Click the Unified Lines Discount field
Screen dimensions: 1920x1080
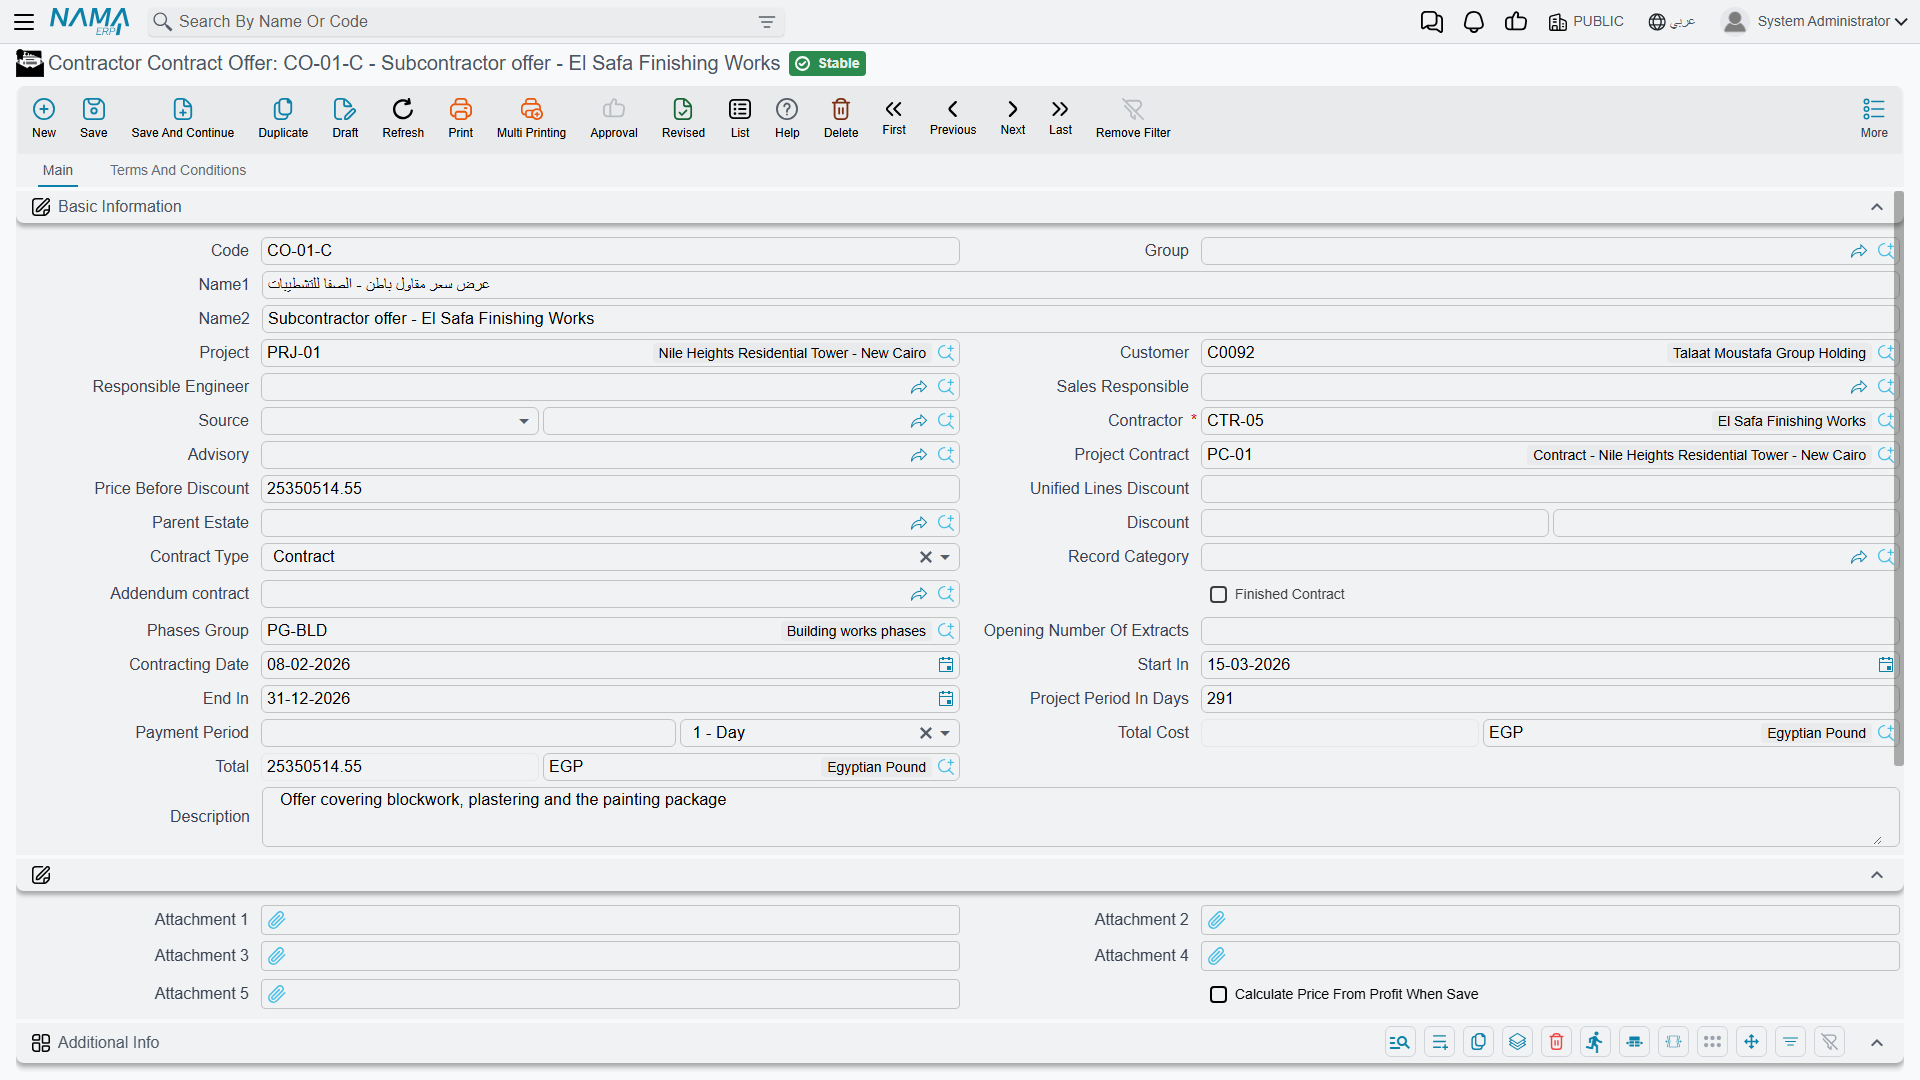(x=1548, y=489)
